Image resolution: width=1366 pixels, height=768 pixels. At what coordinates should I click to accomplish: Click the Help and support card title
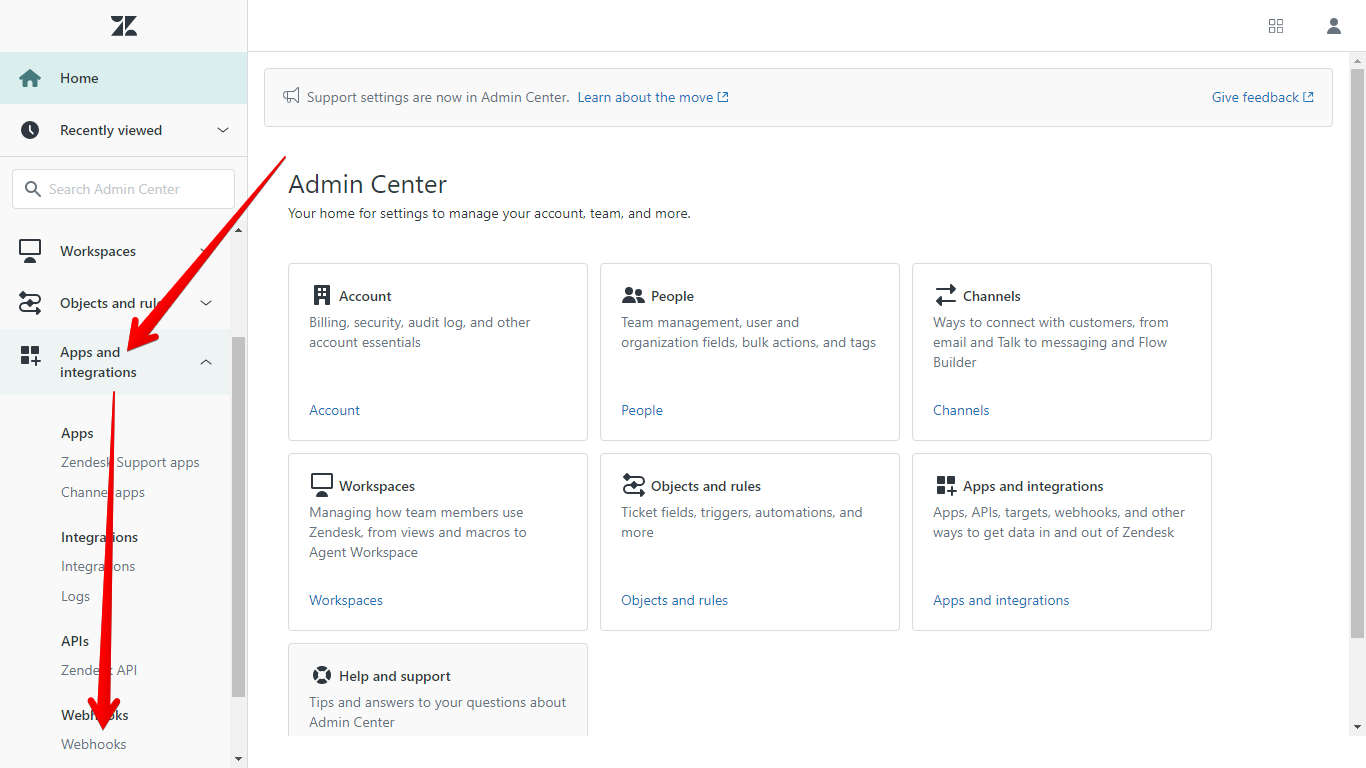click(395, 676)
